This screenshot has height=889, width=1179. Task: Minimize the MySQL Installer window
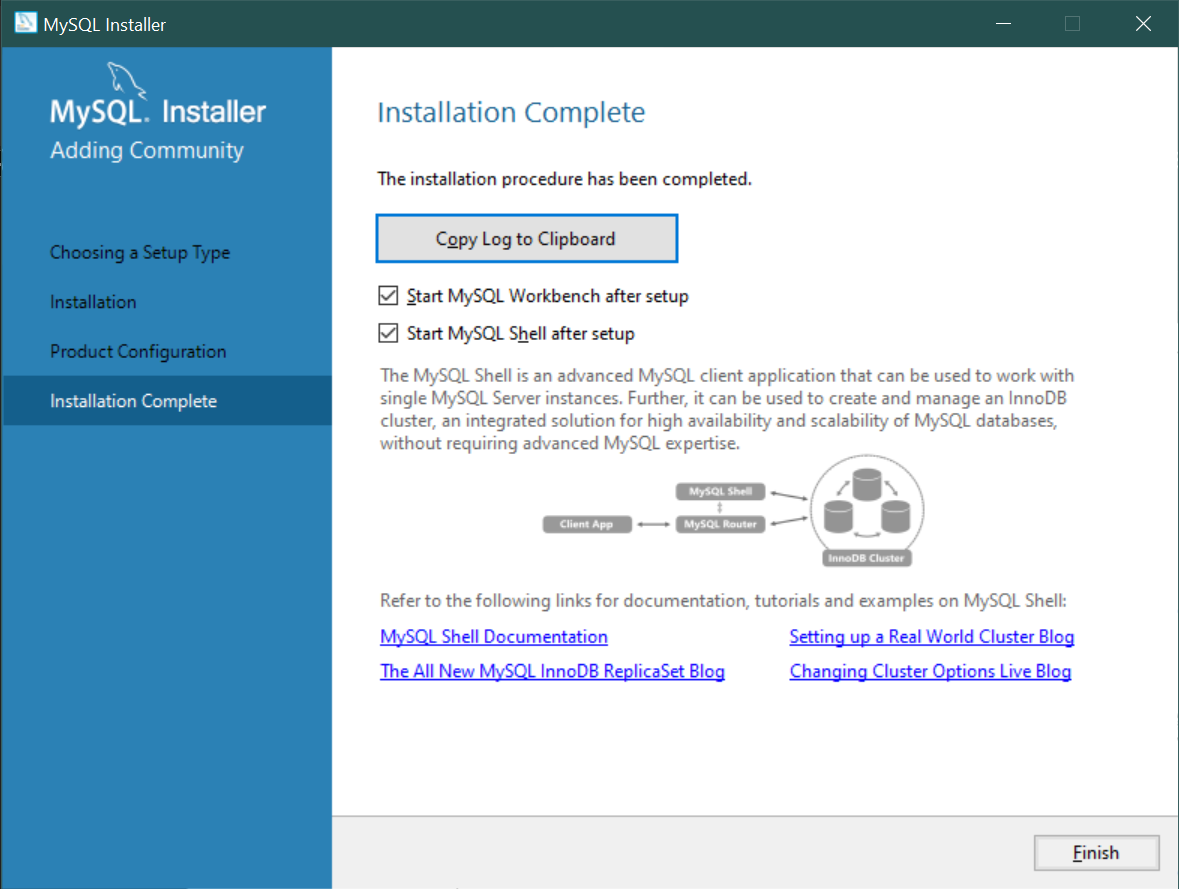coord(1003,23)
